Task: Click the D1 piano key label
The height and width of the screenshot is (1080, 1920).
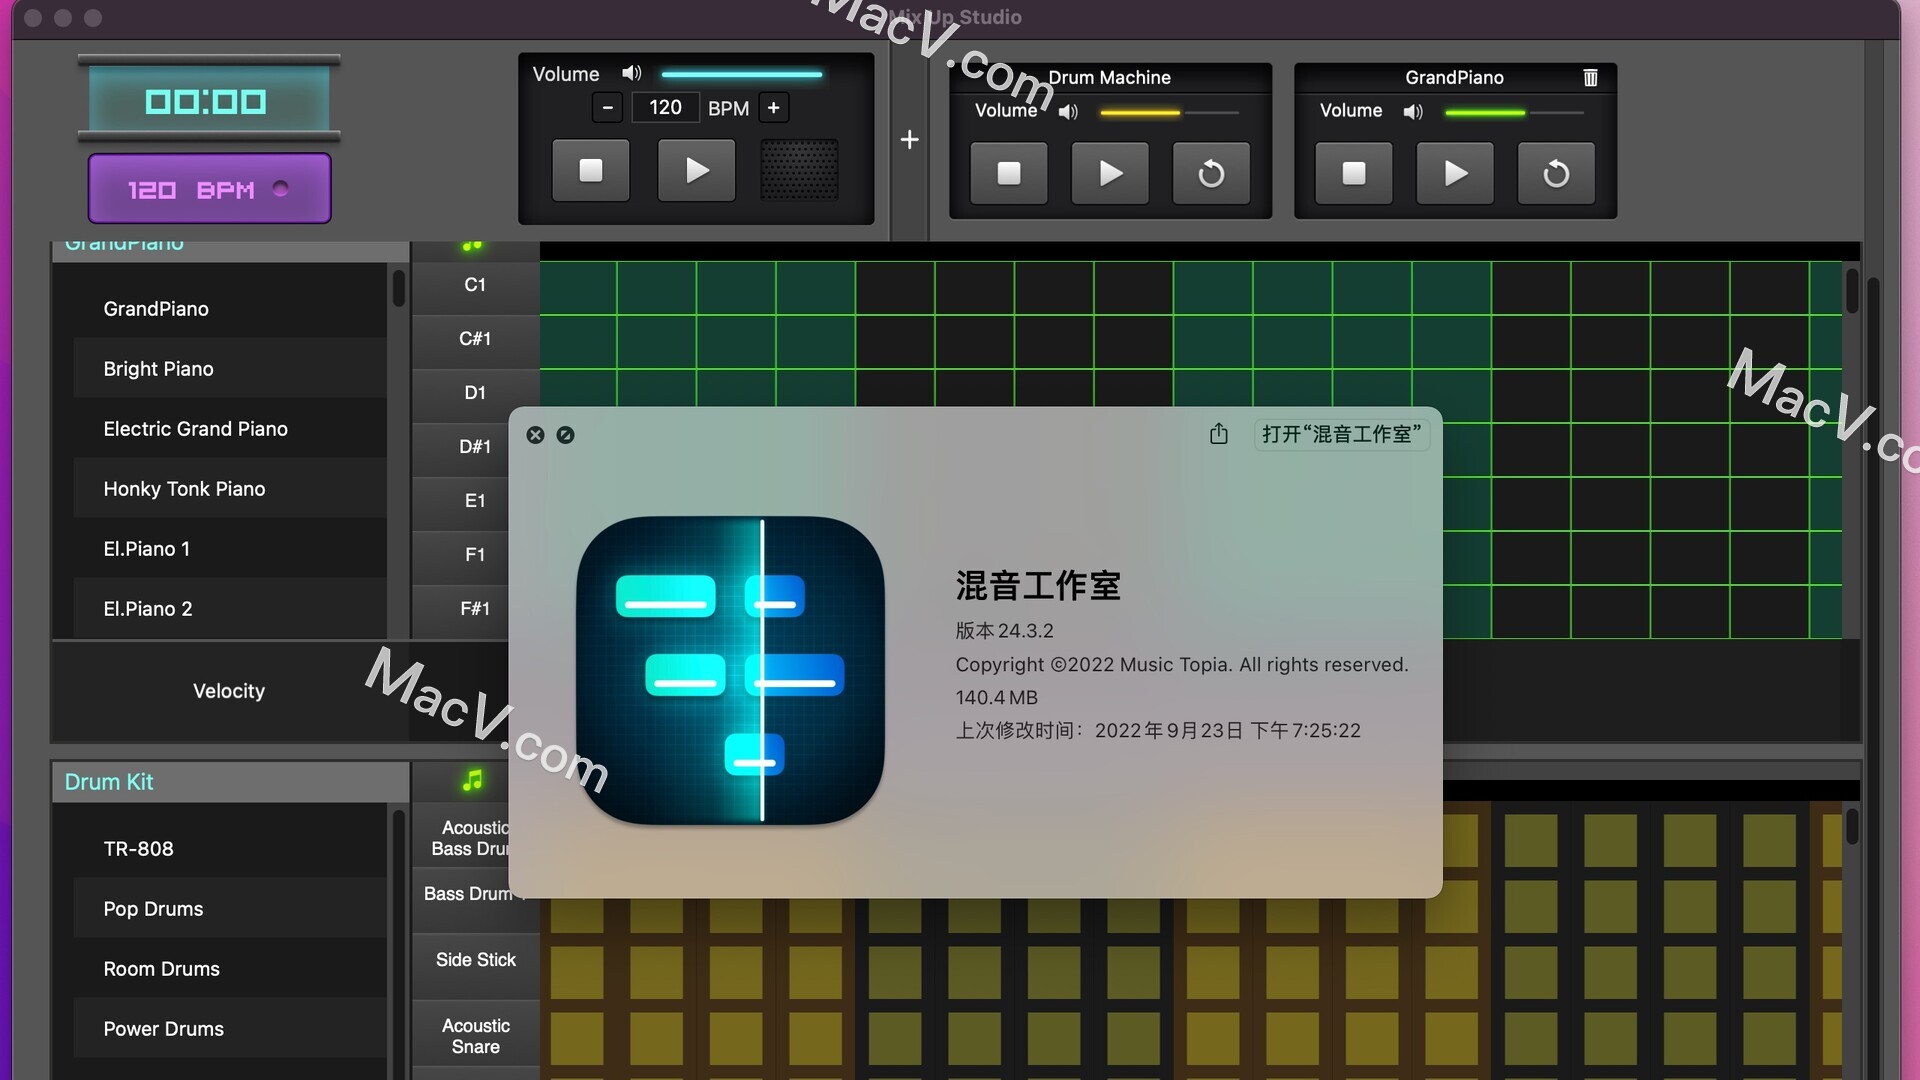Action: (x=475, y=393)
